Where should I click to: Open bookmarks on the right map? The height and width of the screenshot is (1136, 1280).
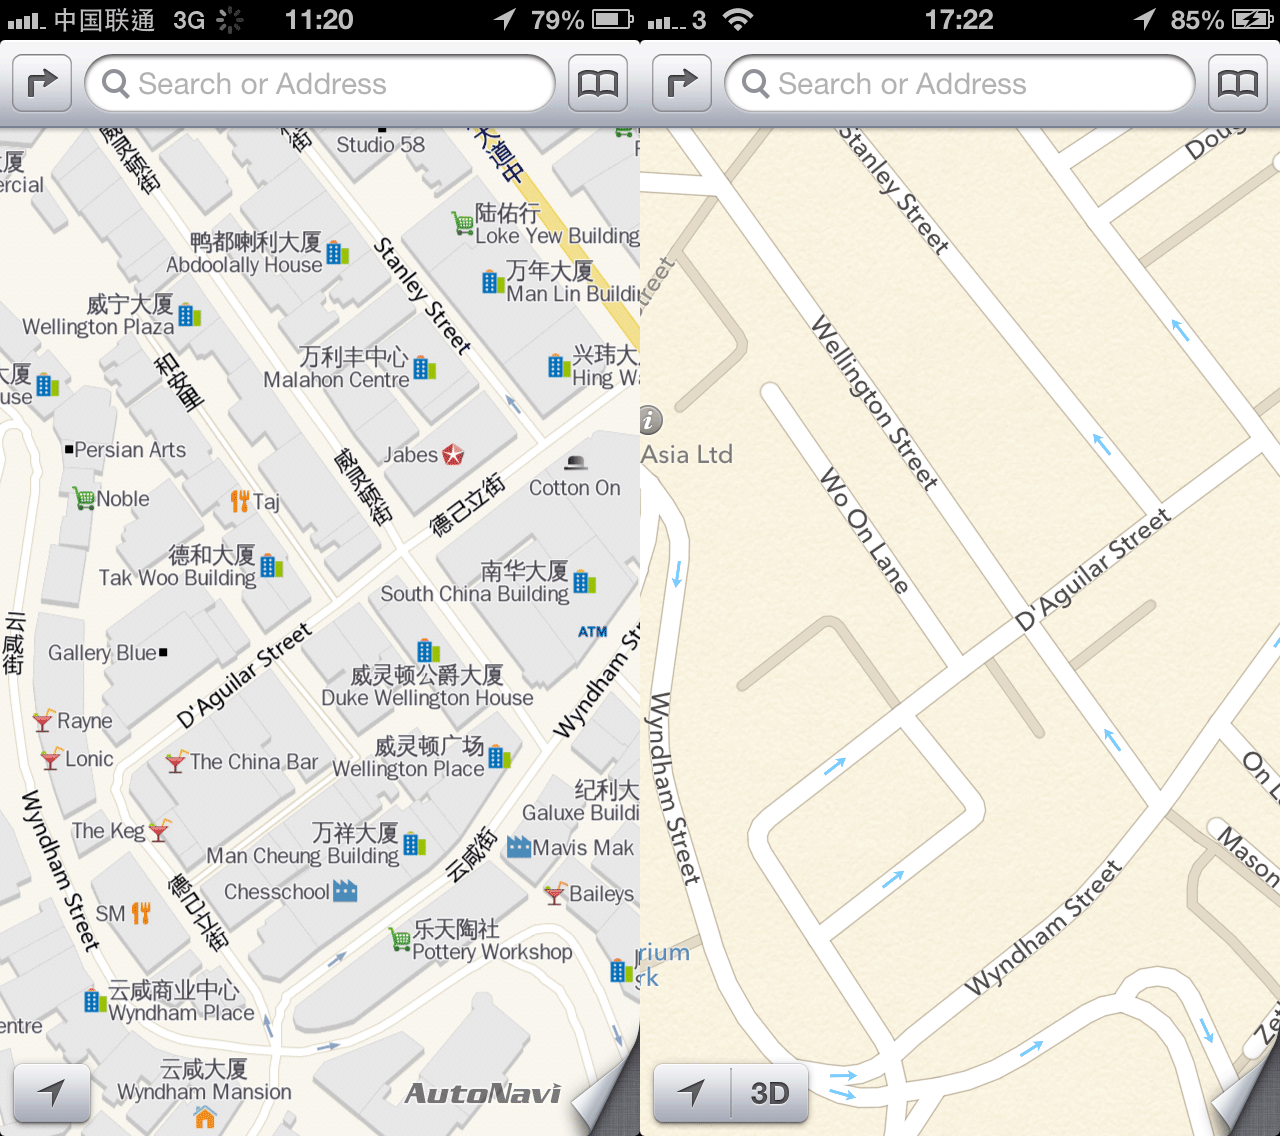coord(1238,84)
